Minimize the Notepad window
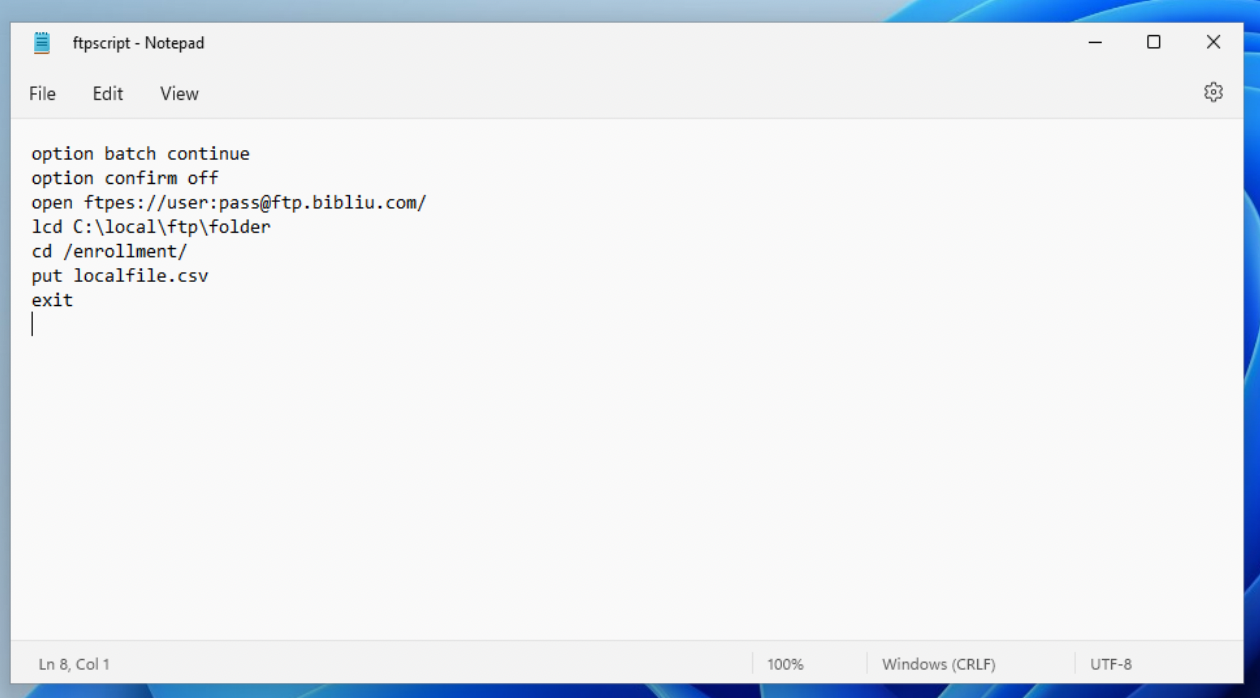Viewport: 1260px width, 698px height. click(1096, 43)
